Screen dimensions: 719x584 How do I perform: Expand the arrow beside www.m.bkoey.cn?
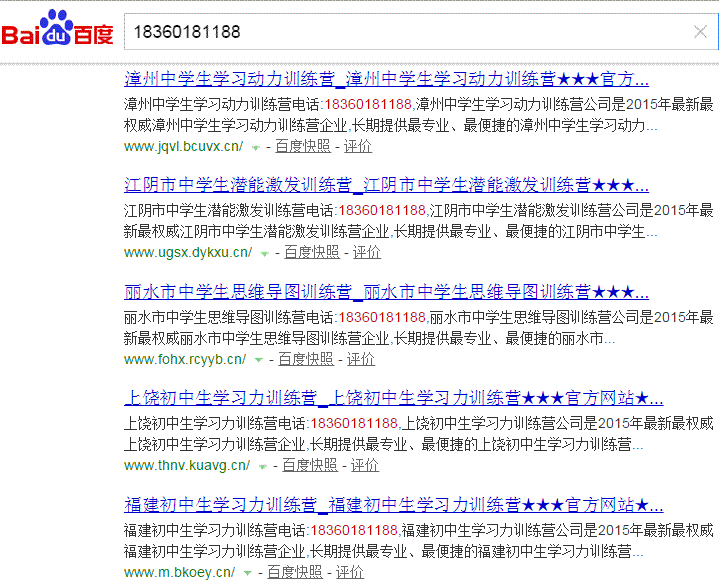(x=248, y=573)
